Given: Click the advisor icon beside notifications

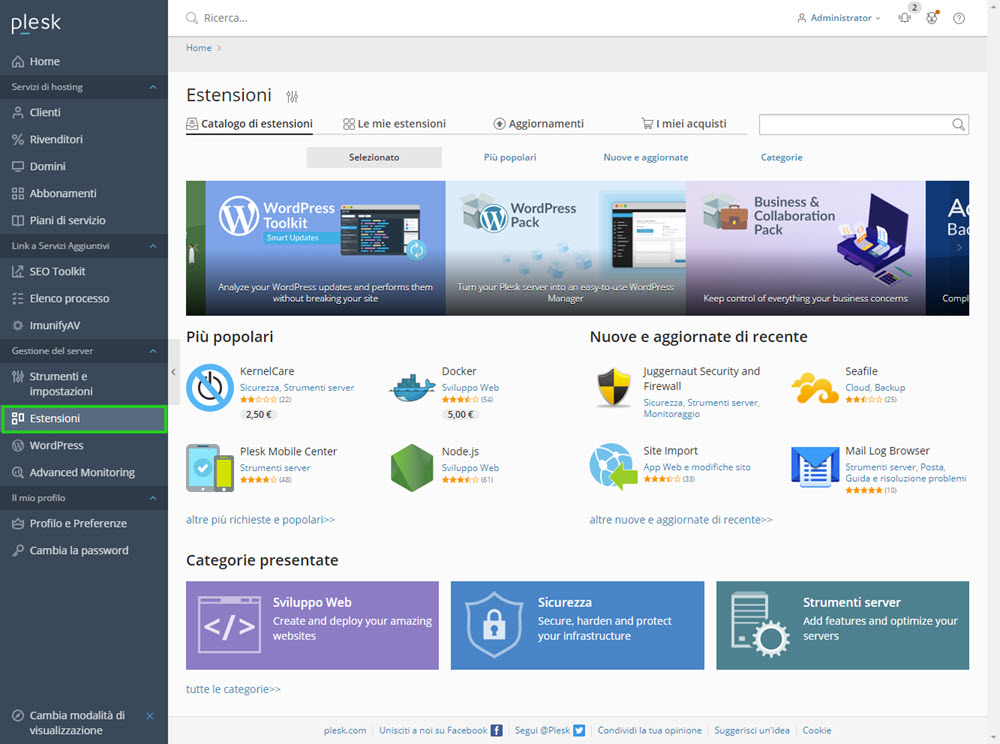Looking at the screenshot, I should (x=932, y=18).
